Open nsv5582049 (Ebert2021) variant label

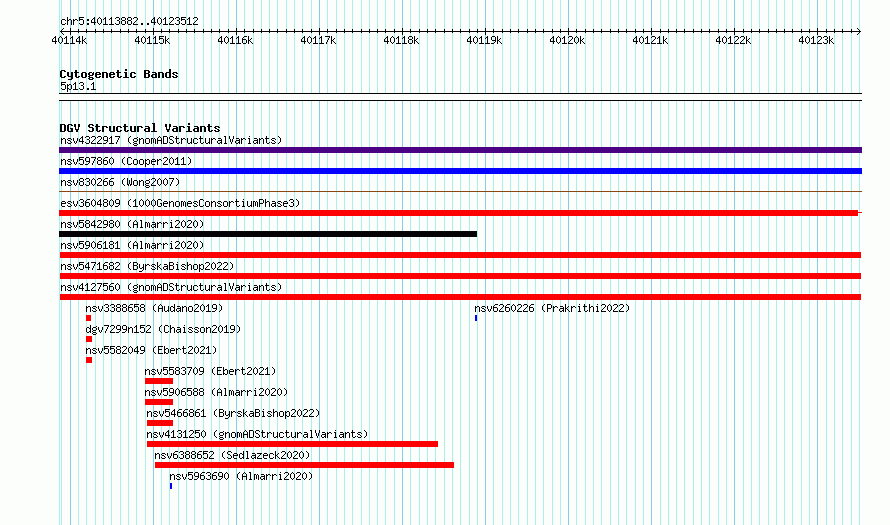pos(152,350)
